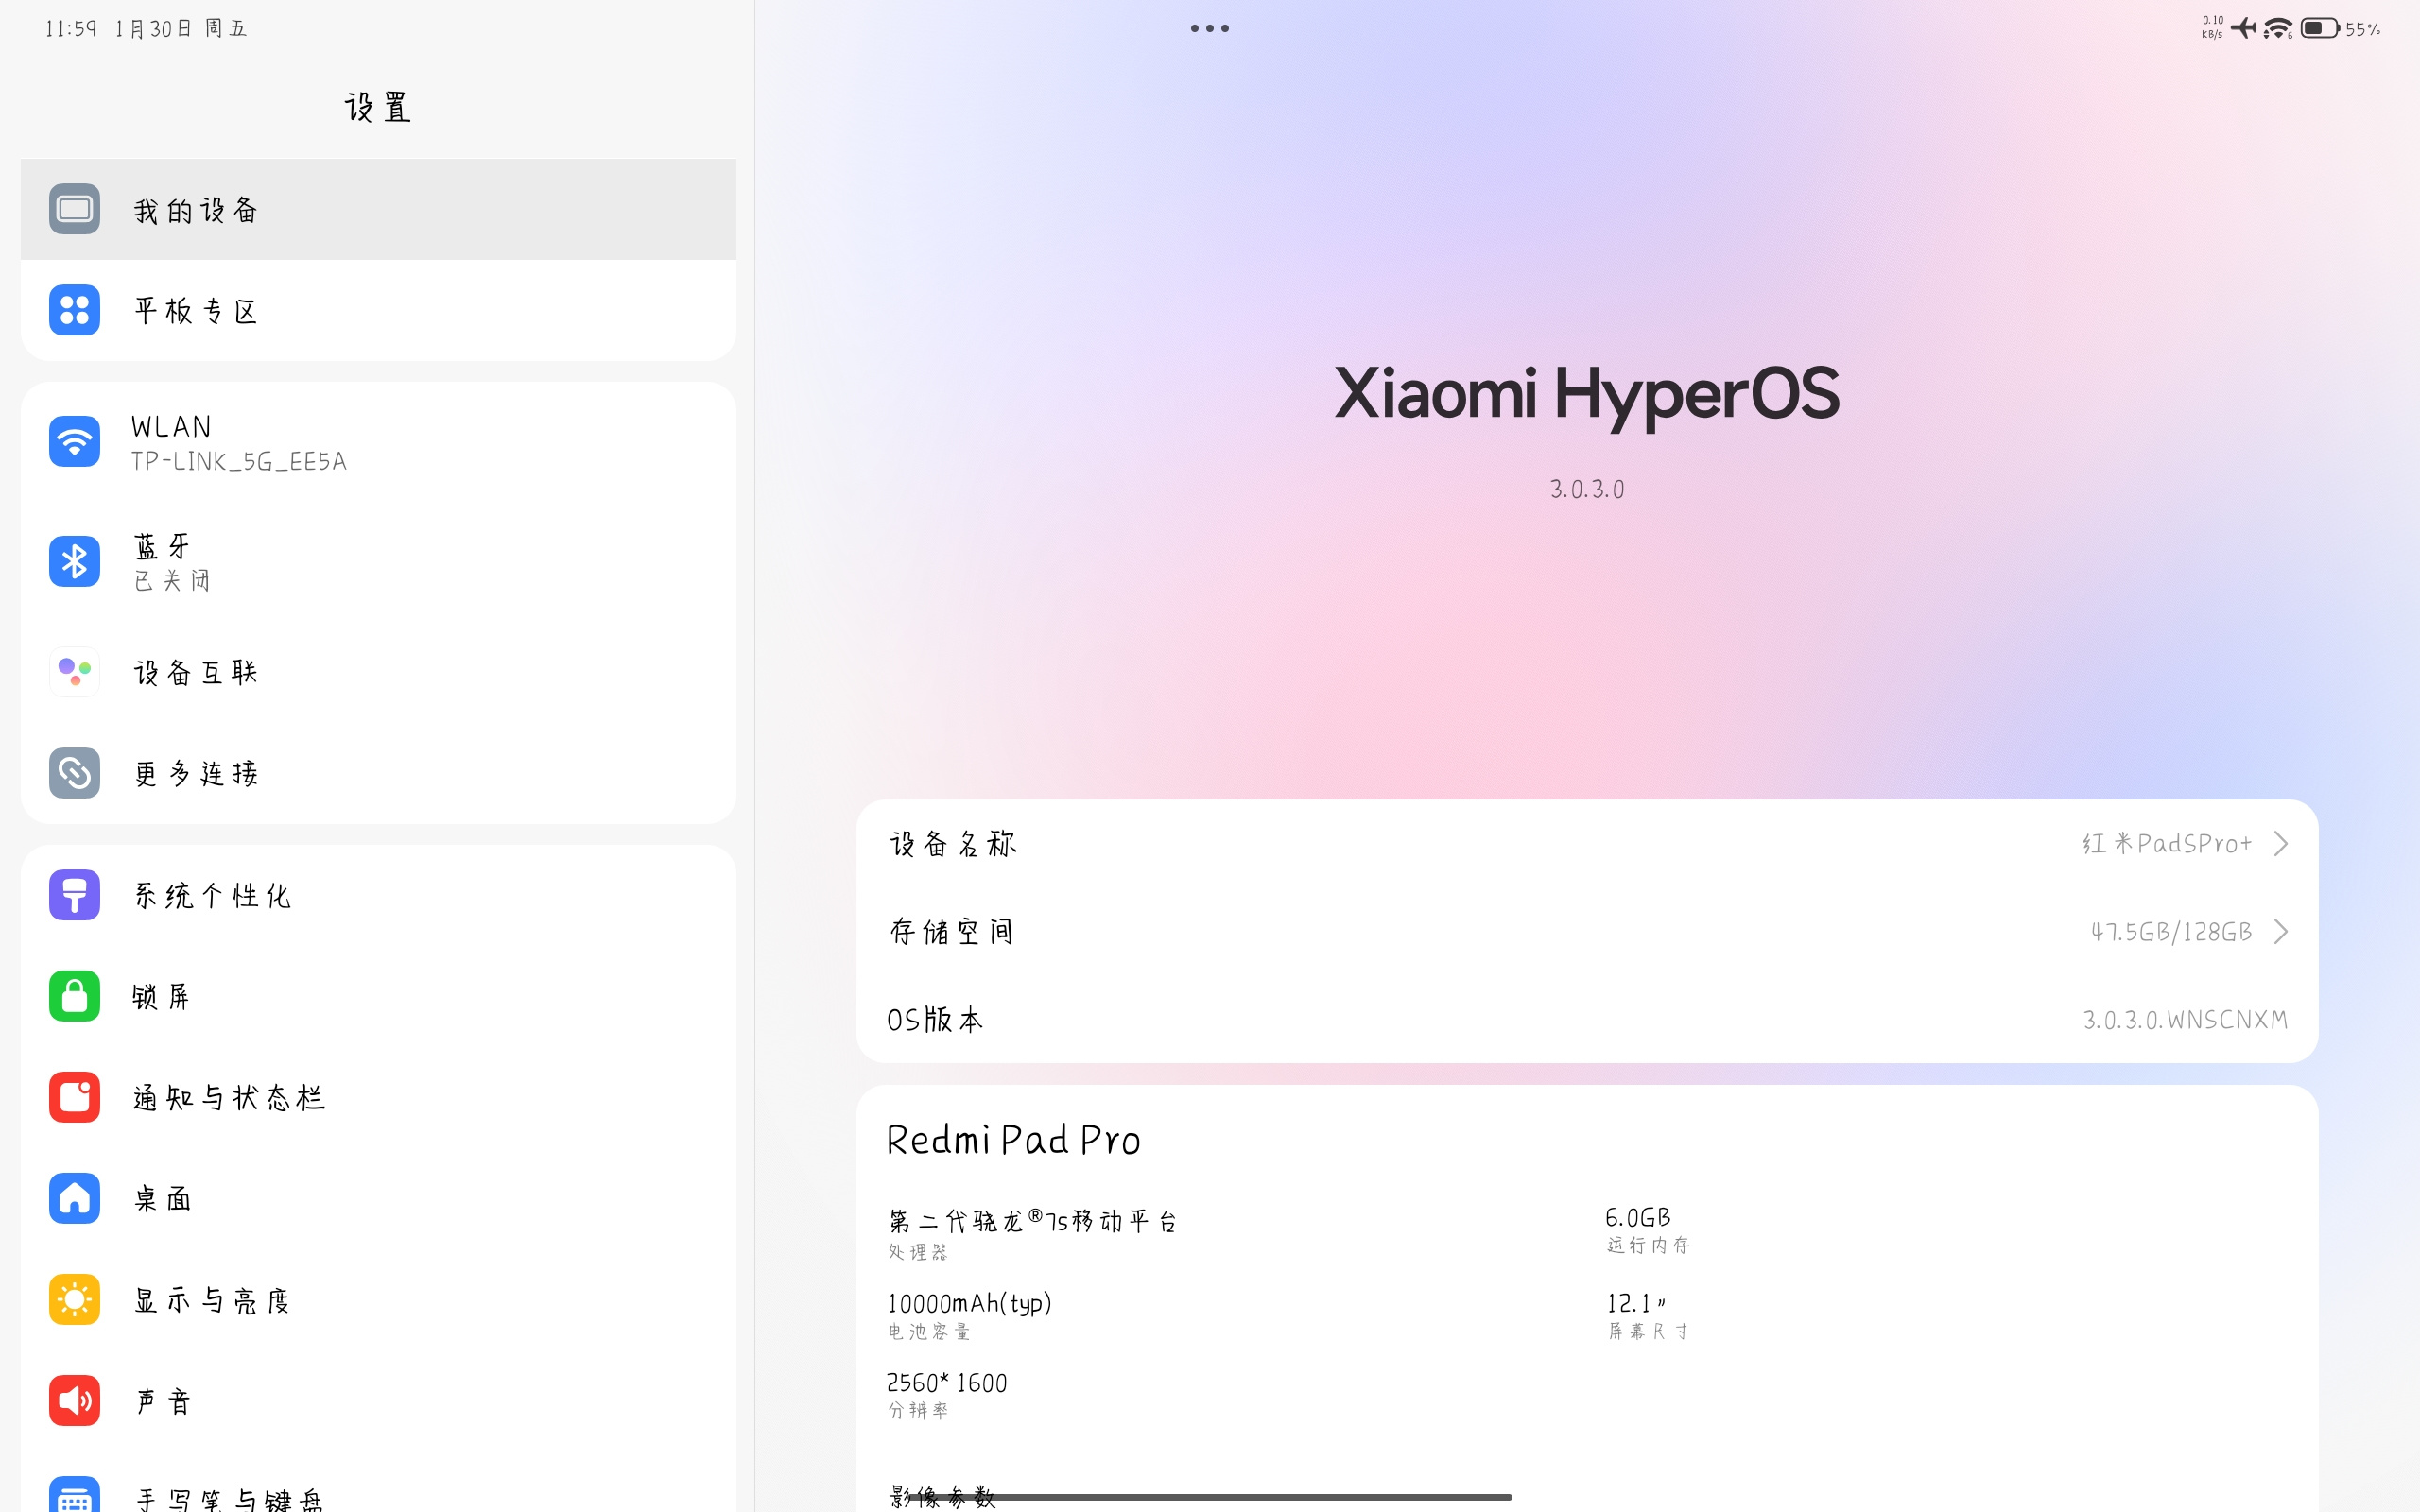
Task: Tap the 蓝牙 Bluetooth icon in the sidebar
Action: (74, 561)
